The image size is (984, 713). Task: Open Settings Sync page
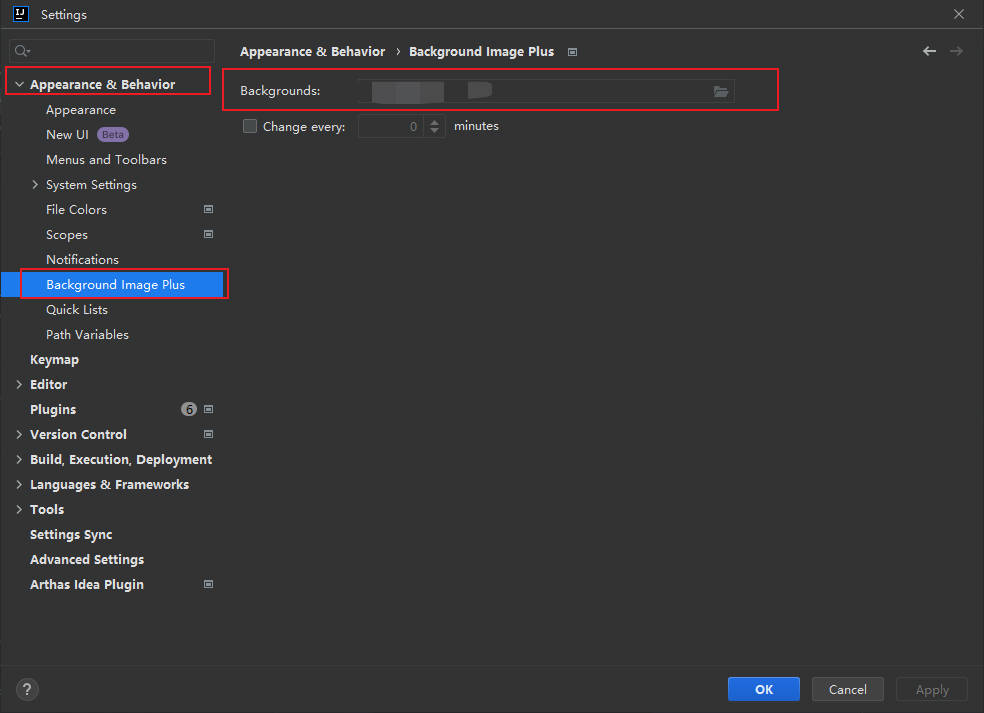(71, 535)
